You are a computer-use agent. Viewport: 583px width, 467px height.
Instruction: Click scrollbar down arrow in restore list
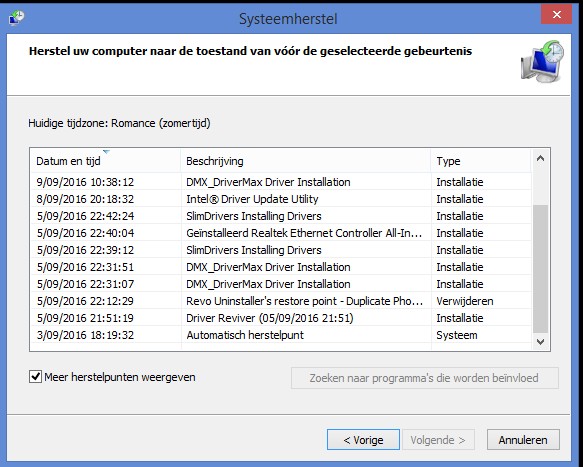(x=541, y=341)
